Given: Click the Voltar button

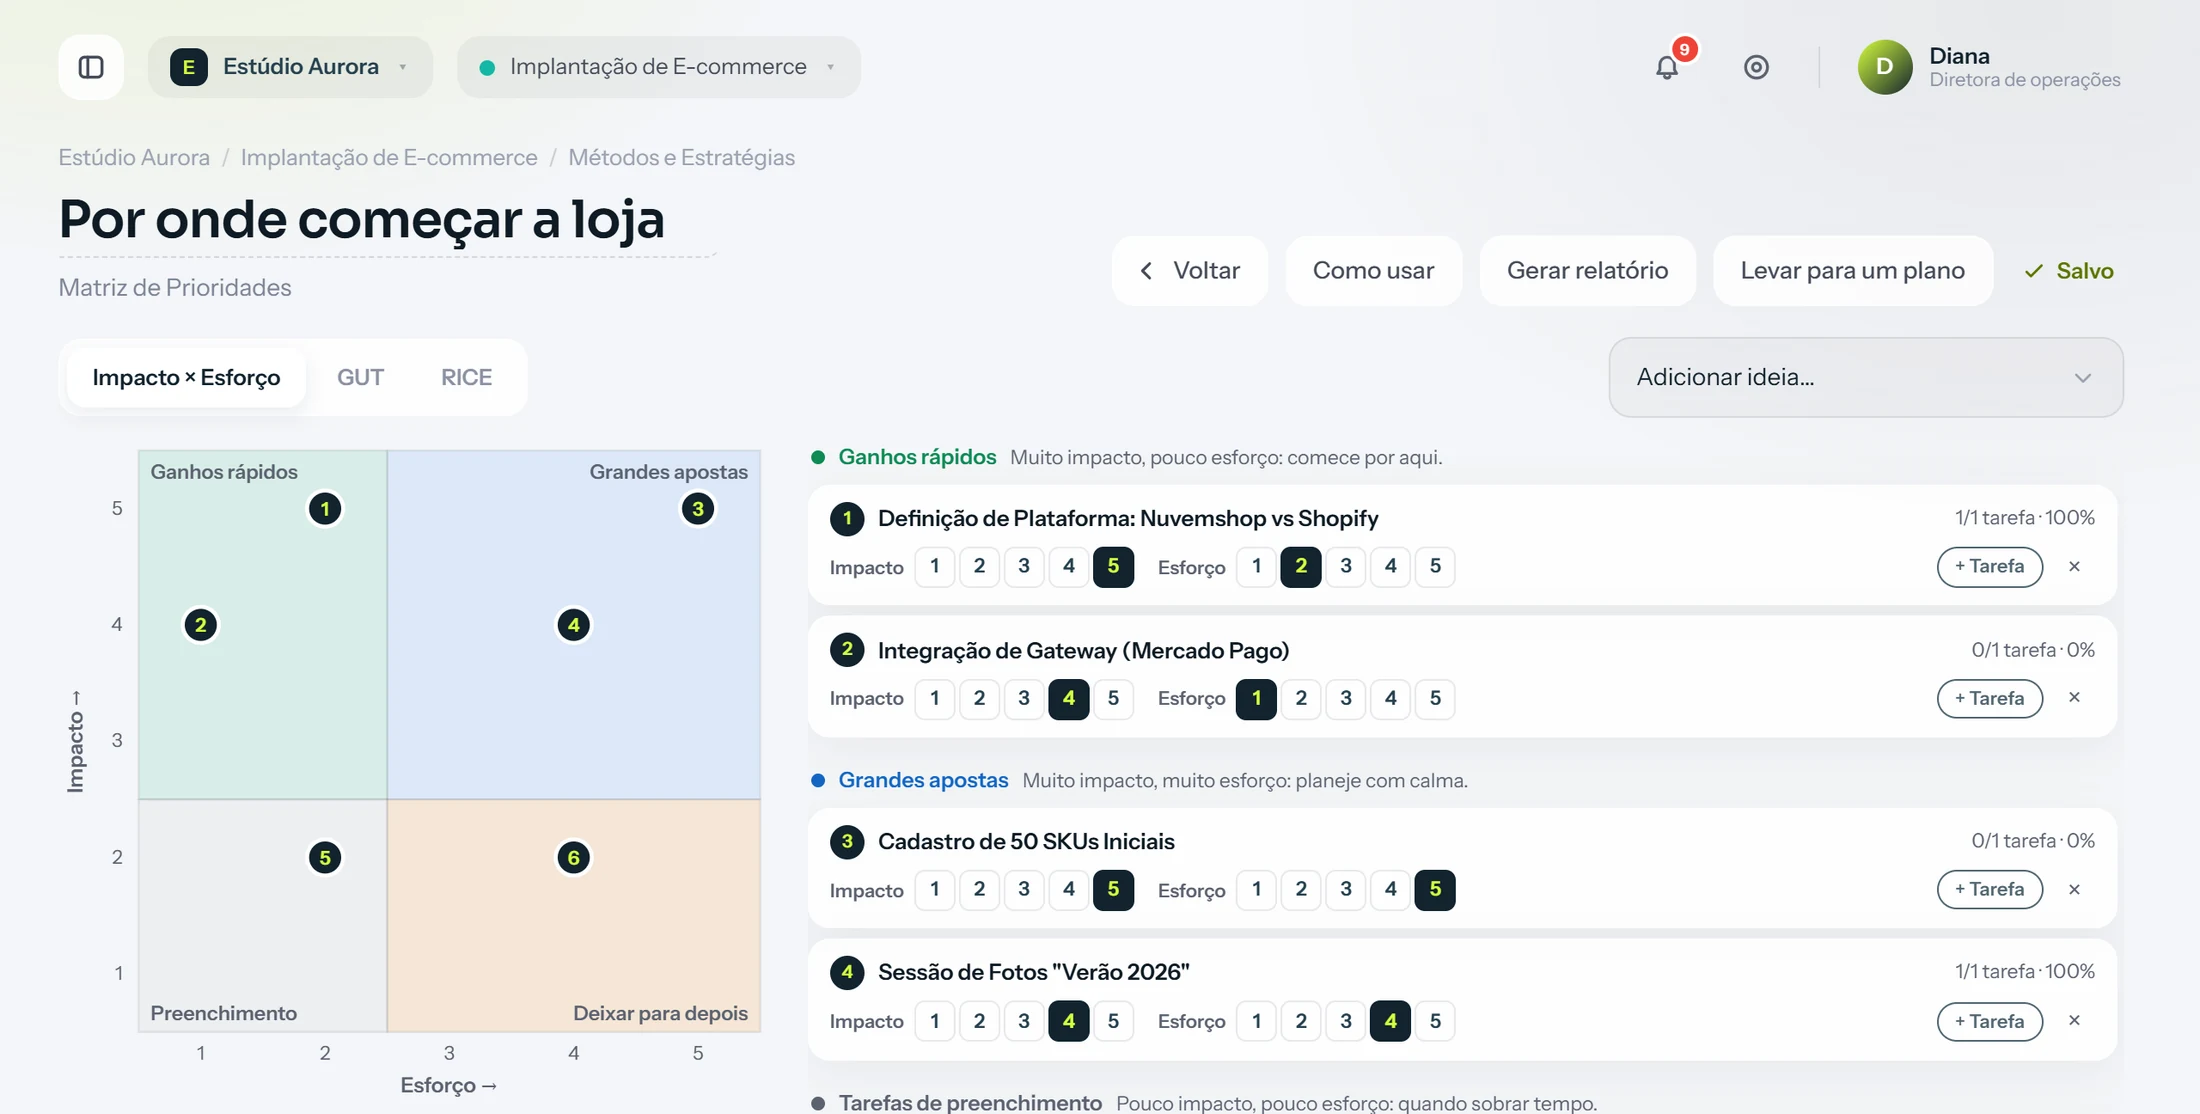Looking at the screenshot, I should point(1190,271).
